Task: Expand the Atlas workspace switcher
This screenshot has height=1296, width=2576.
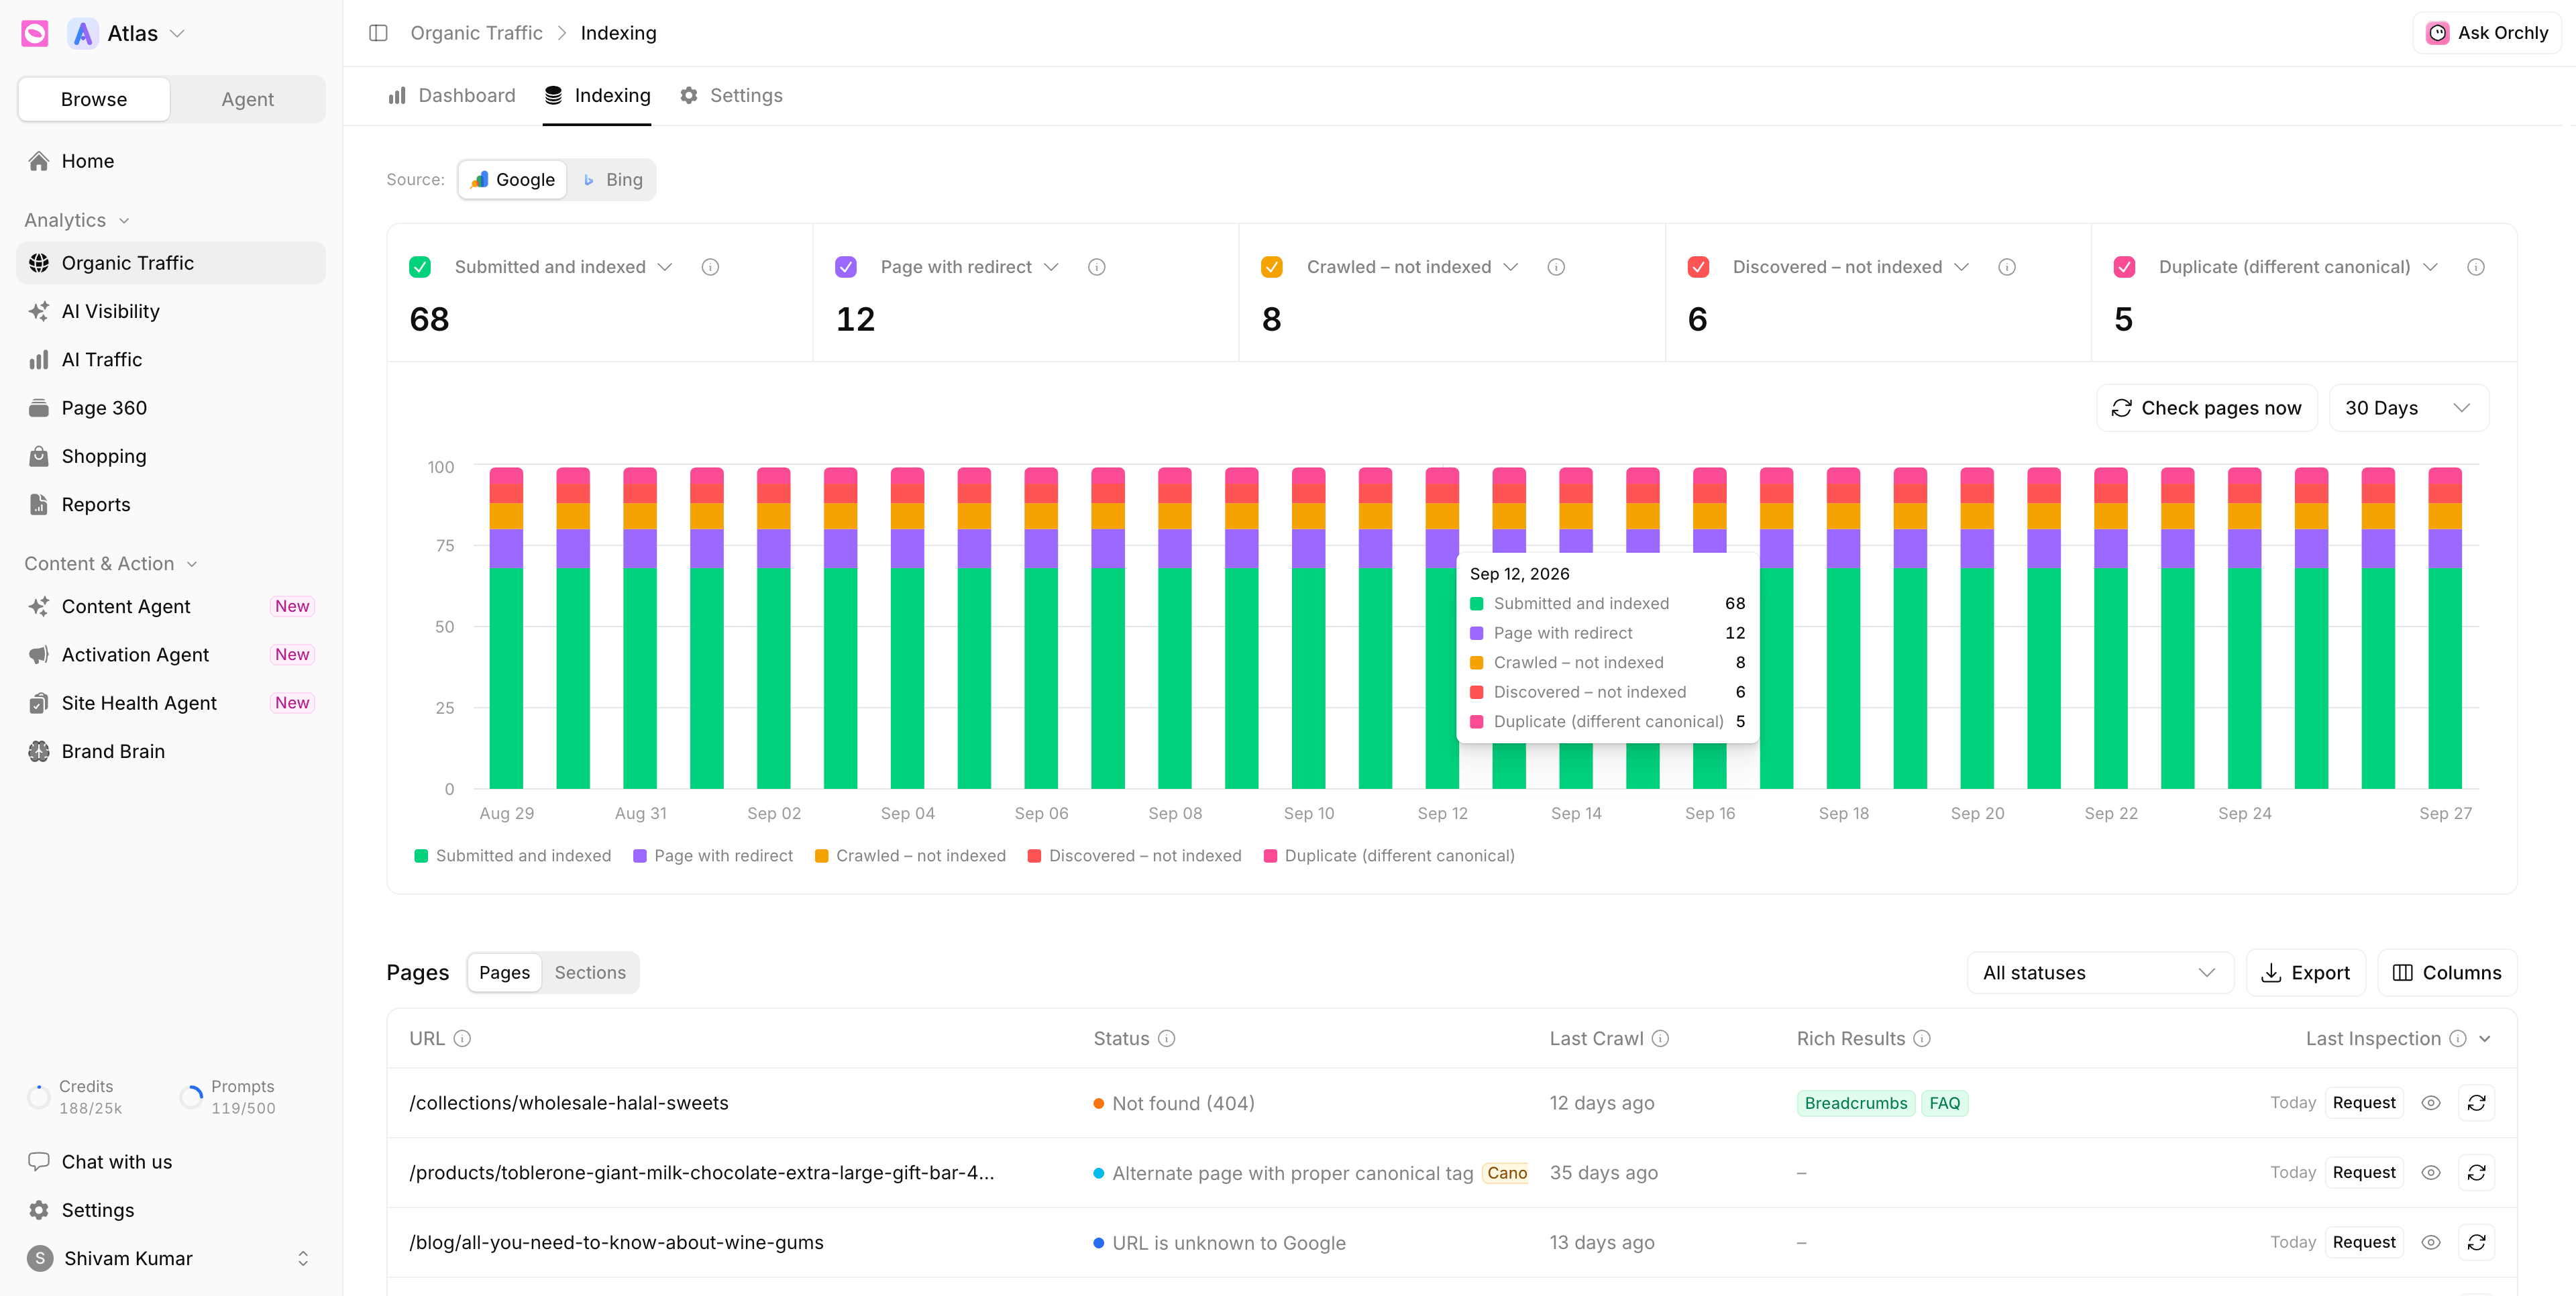Action: coord(127,33)
